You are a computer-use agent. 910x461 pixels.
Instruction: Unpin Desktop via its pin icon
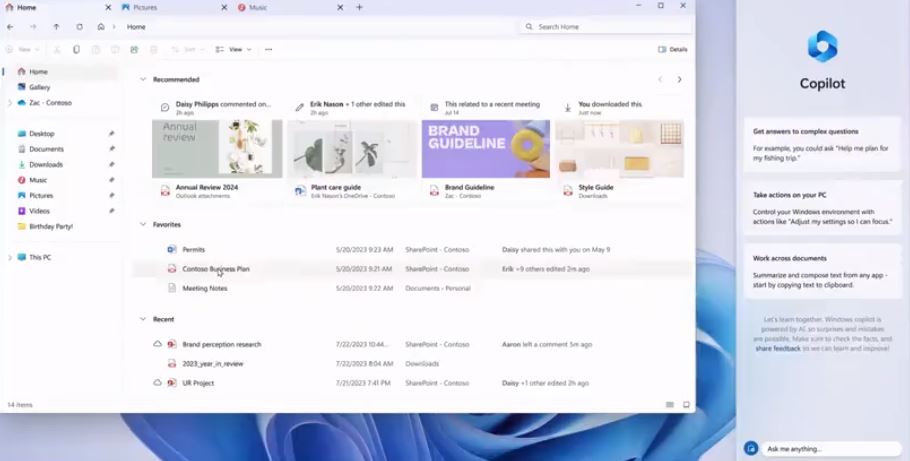[x=111, y=134]
